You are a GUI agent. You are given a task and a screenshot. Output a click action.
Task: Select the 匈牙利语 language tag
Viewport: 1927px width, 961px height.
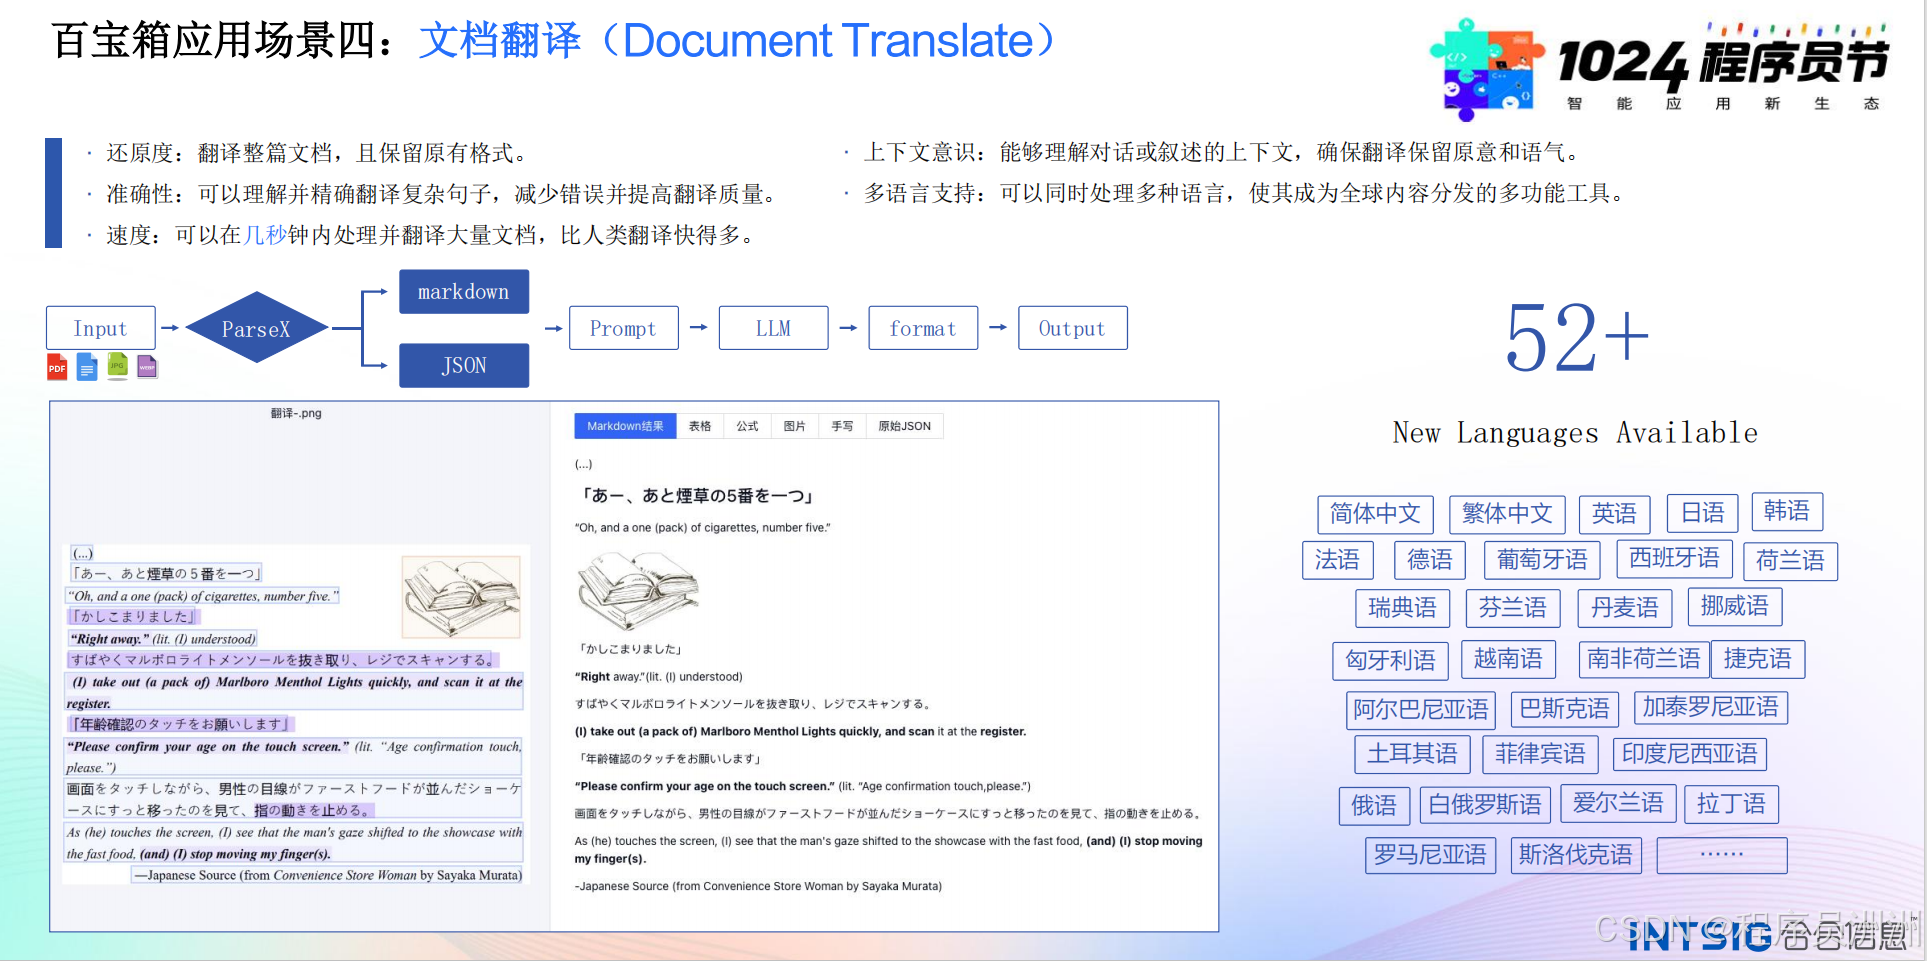coord(1391,660)
